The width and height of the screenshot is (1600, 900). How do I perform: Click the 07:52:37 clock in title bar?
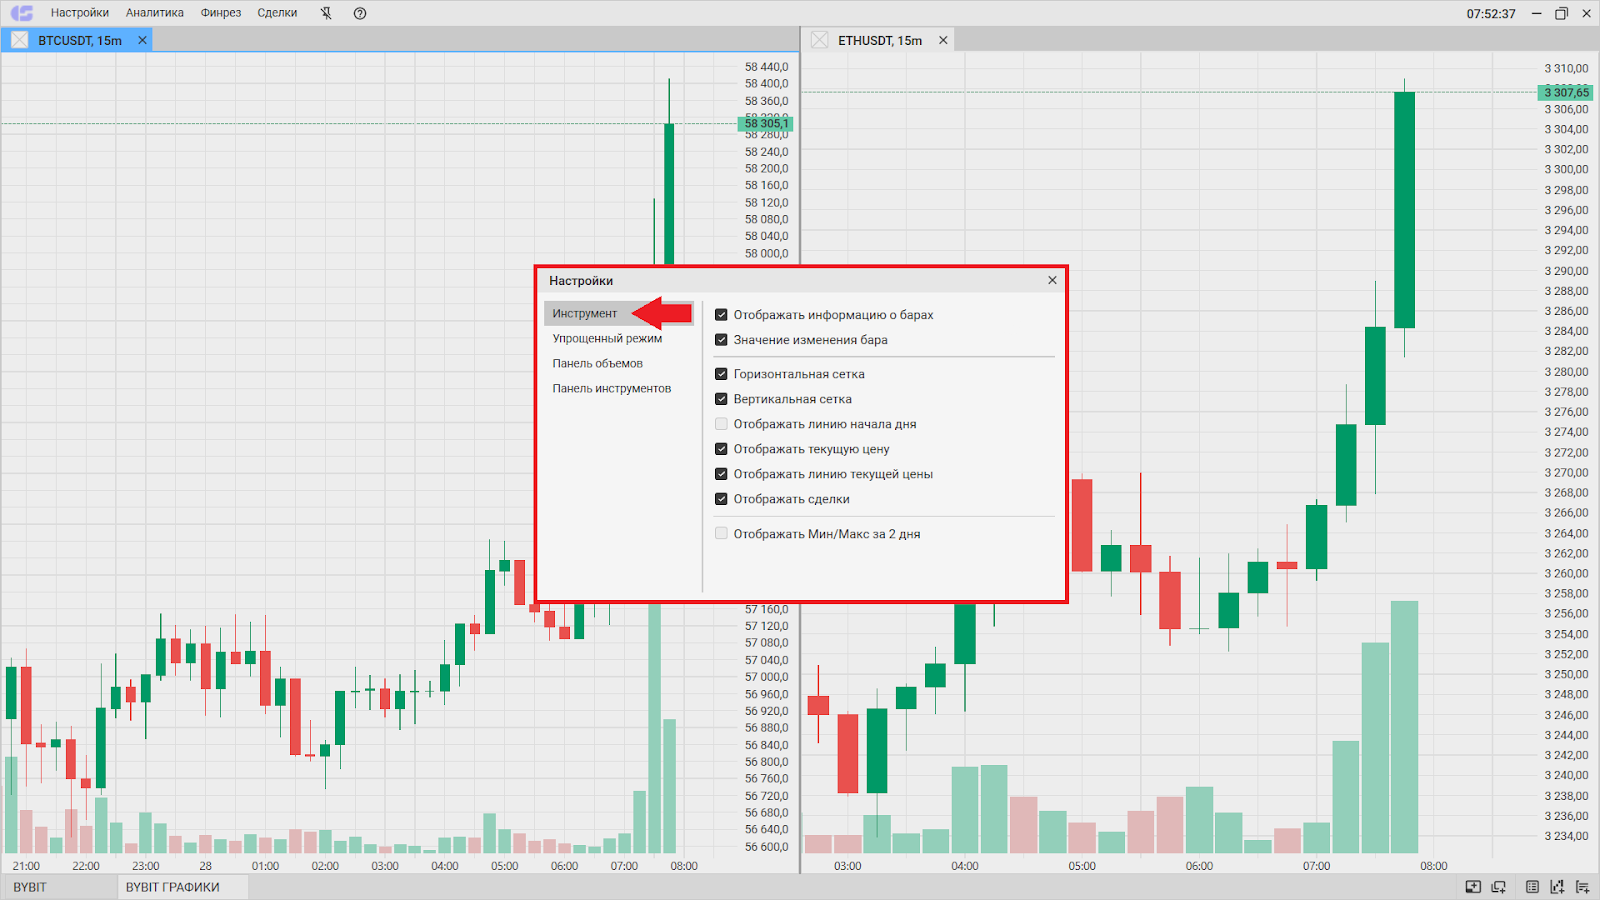click(1491, 14)
